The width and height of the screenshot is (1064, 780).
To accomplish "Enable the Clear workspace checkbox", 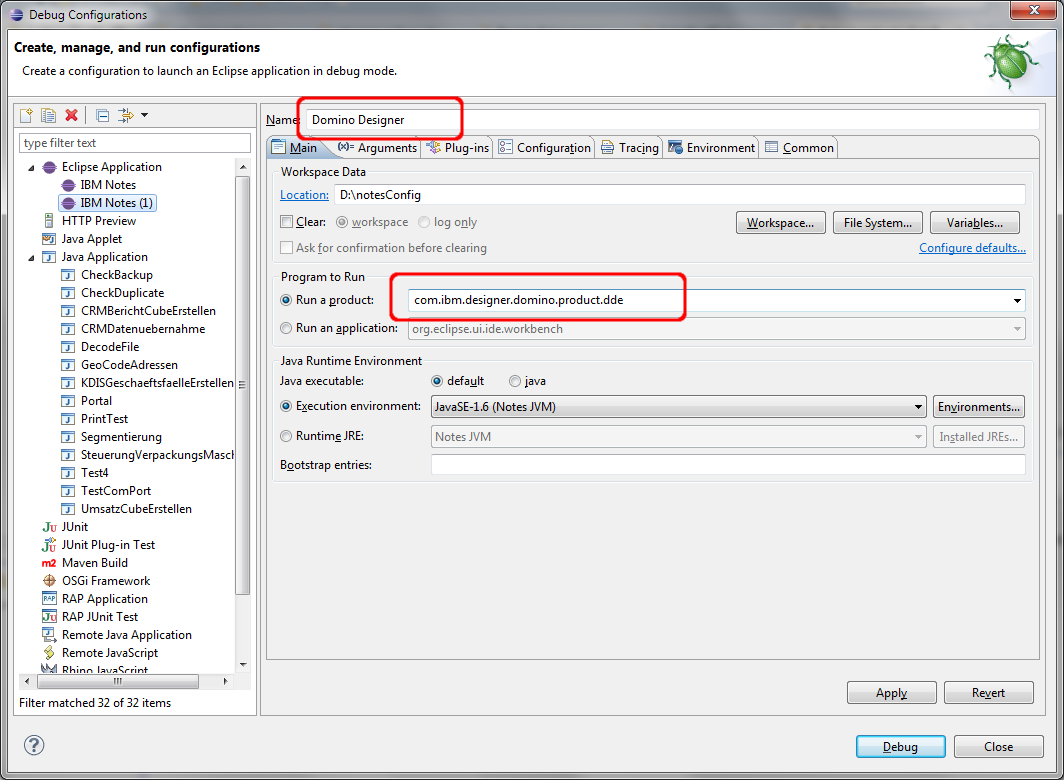I will [x=287, y=222].
